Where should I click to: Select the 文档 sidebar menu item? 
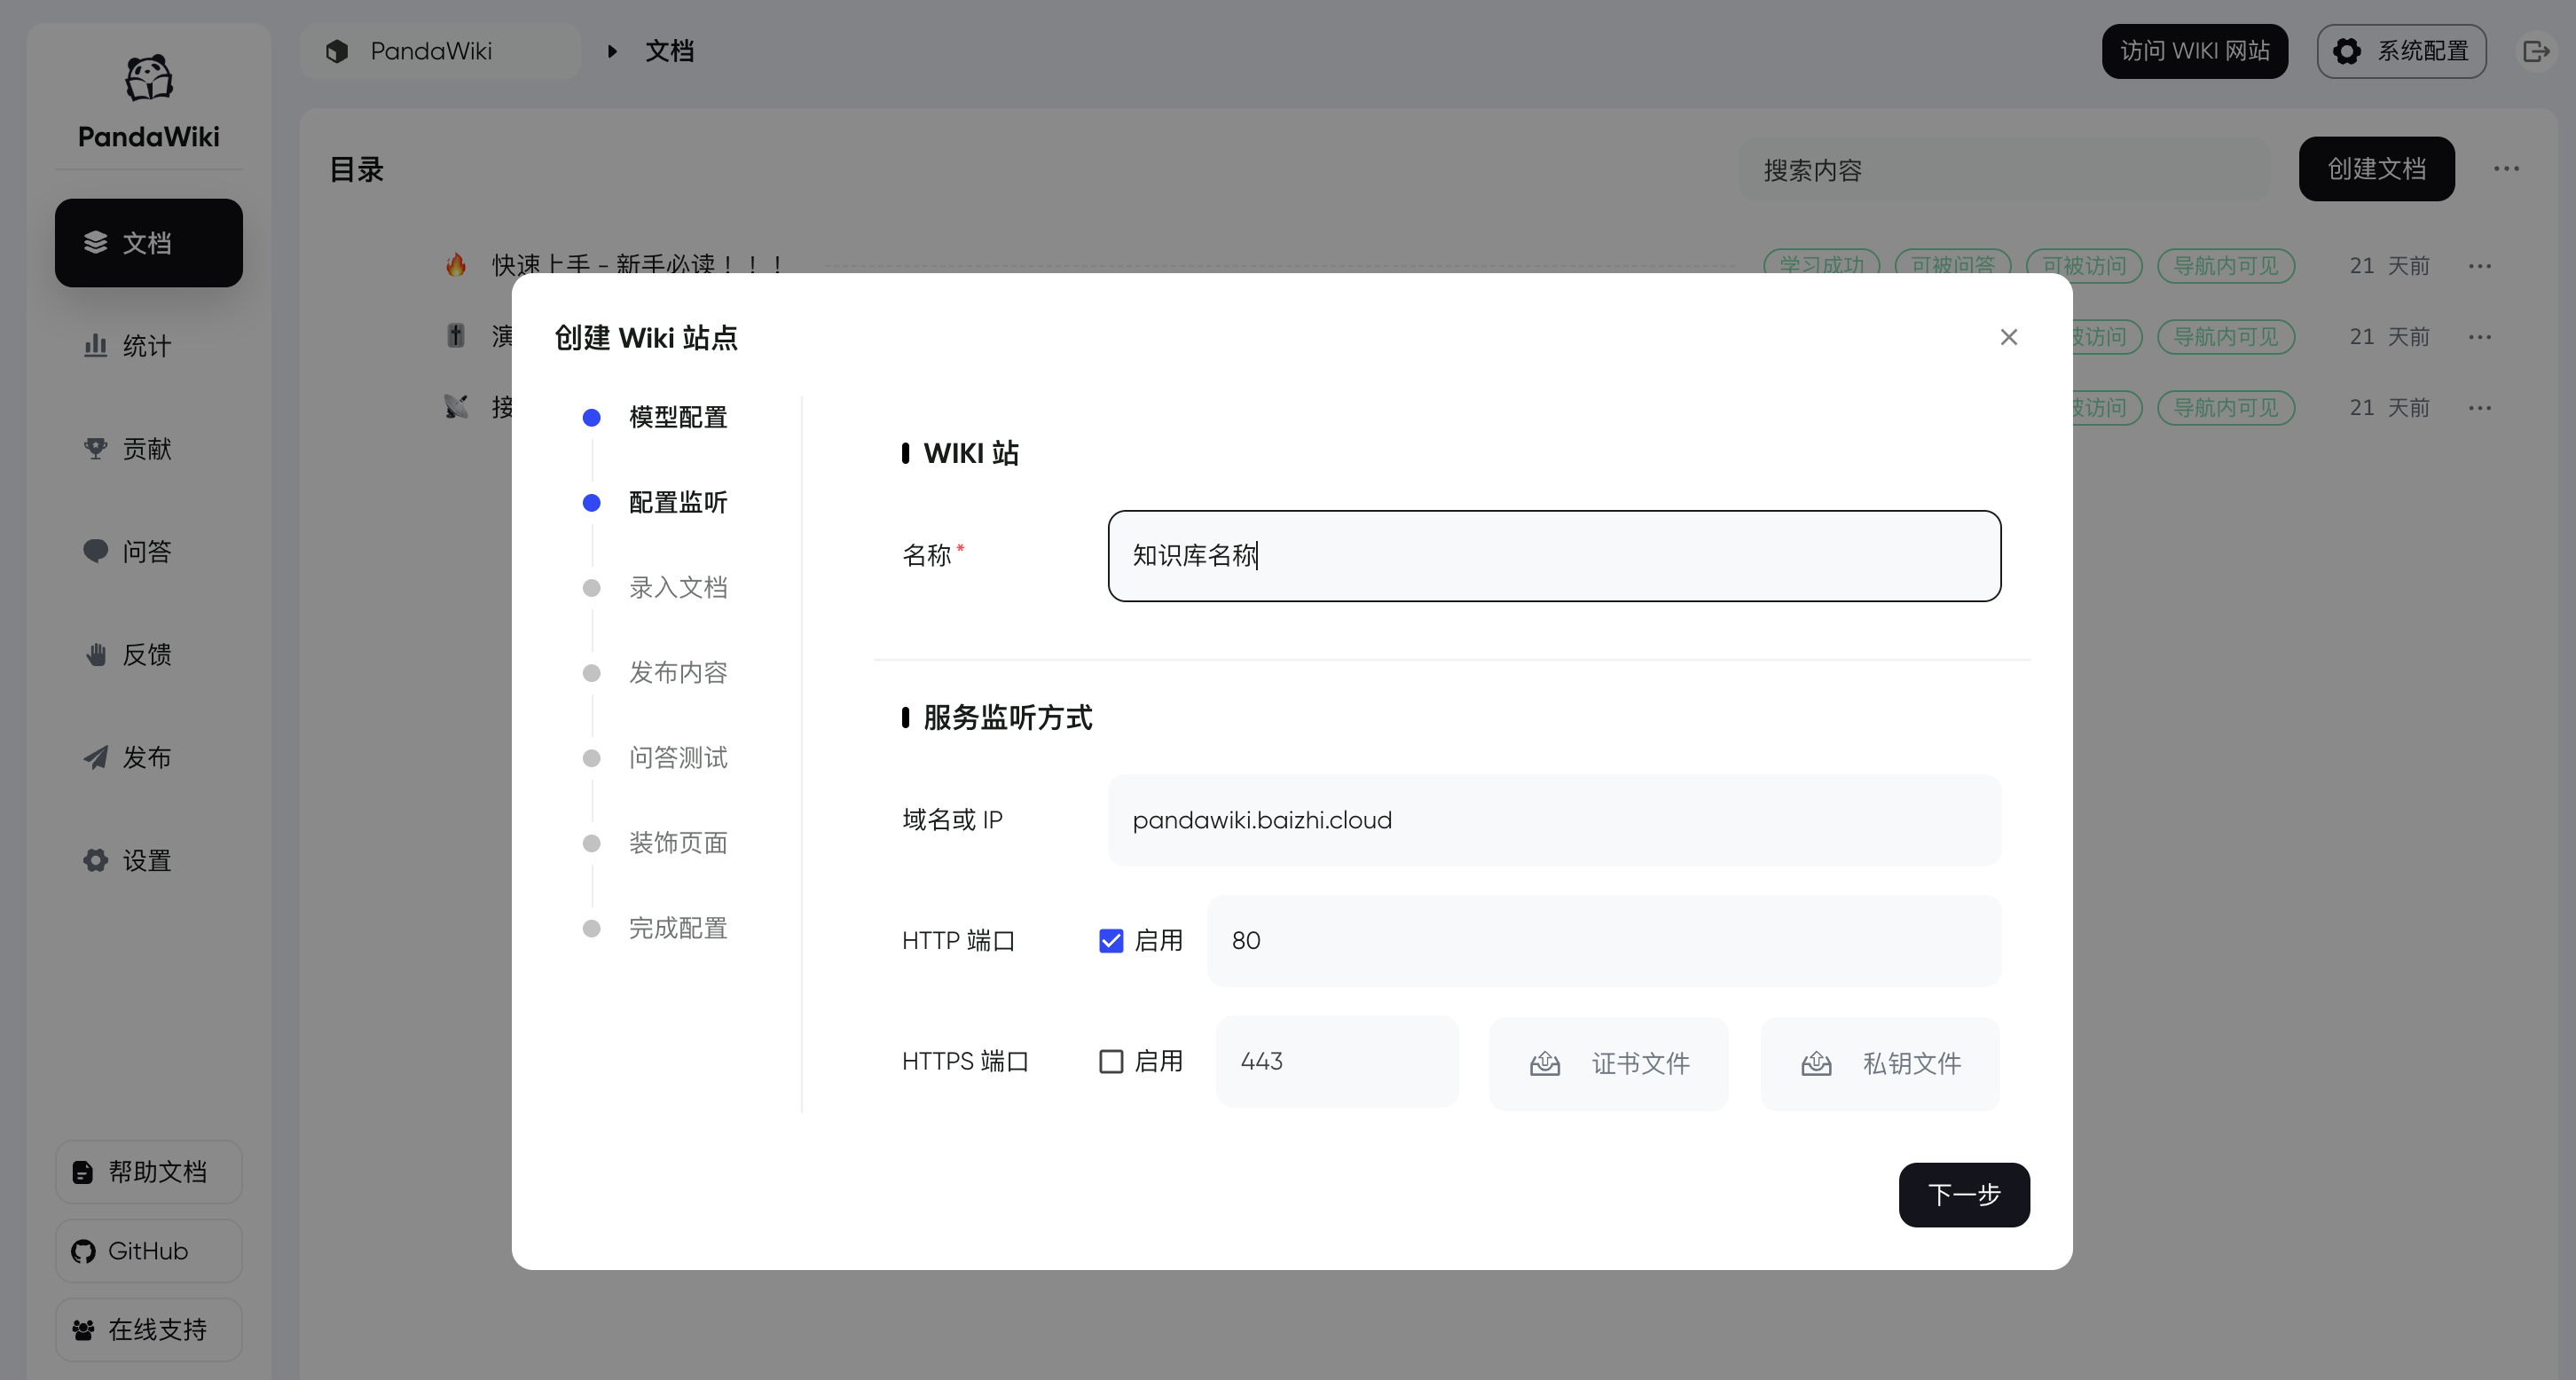point(148,243)
